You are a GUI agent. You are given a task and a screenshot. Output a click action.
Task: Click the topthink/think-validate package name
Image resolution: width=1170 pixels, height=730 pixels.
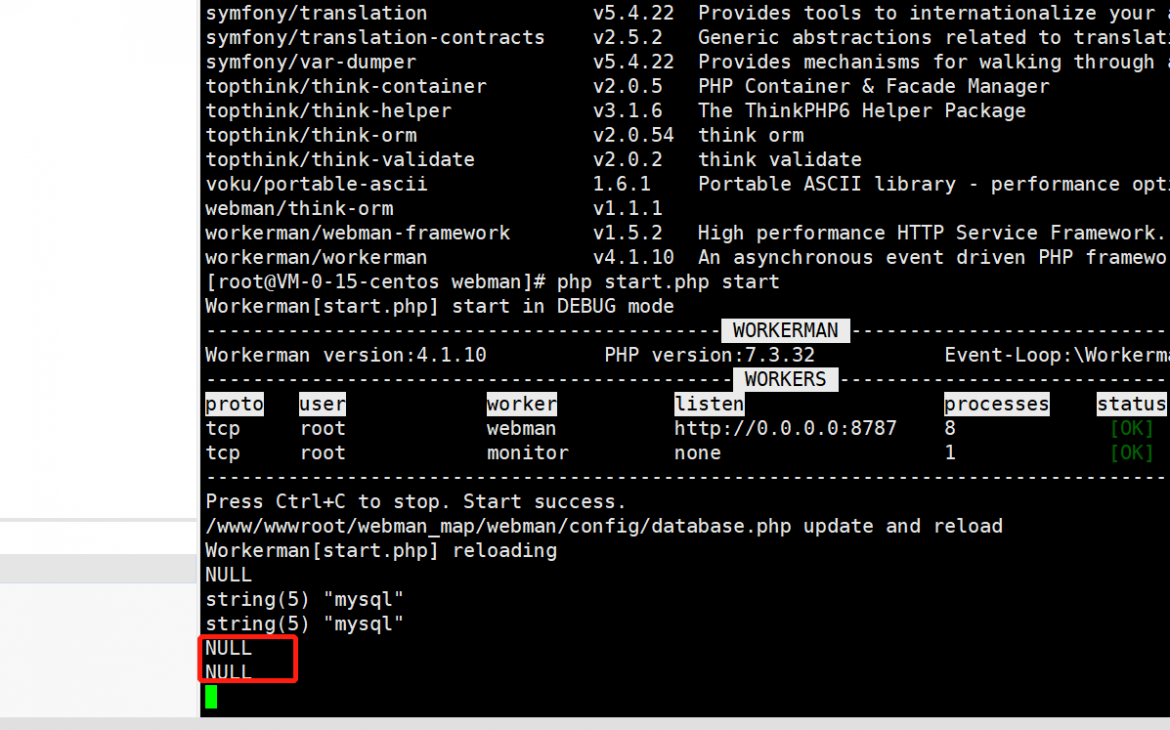(340, 160)
